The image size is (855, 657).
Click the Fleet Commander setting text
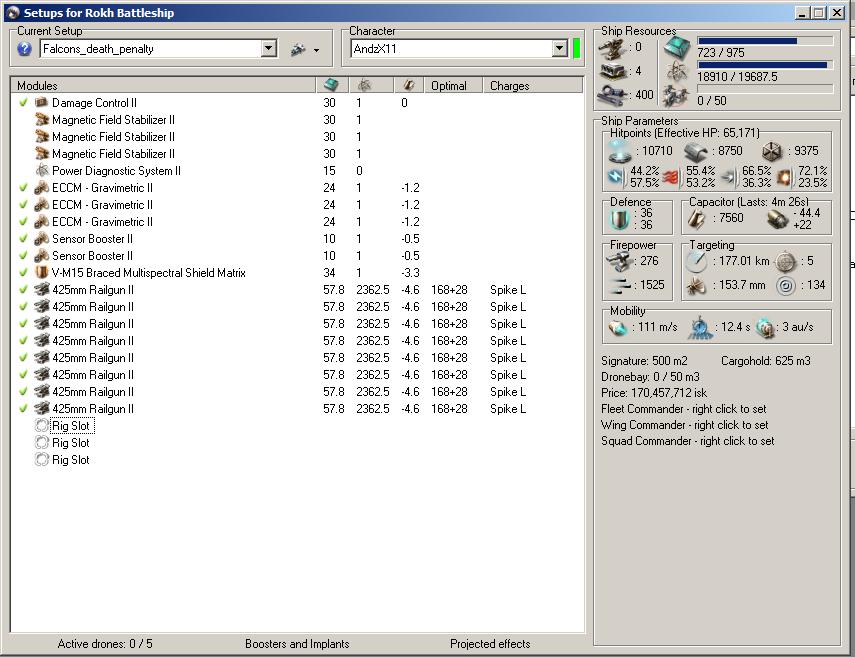tap(683, 409)
